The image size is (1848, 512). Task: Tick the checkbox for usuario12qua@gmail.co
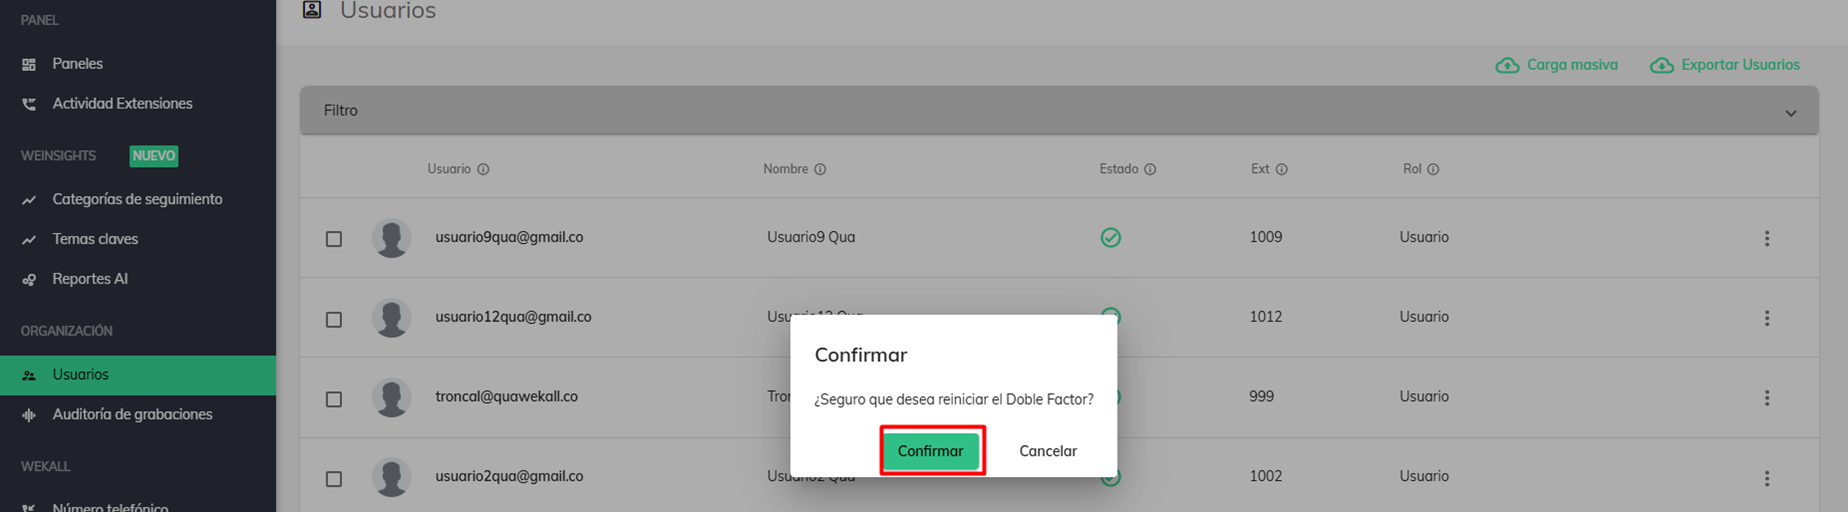click(334, 319)
